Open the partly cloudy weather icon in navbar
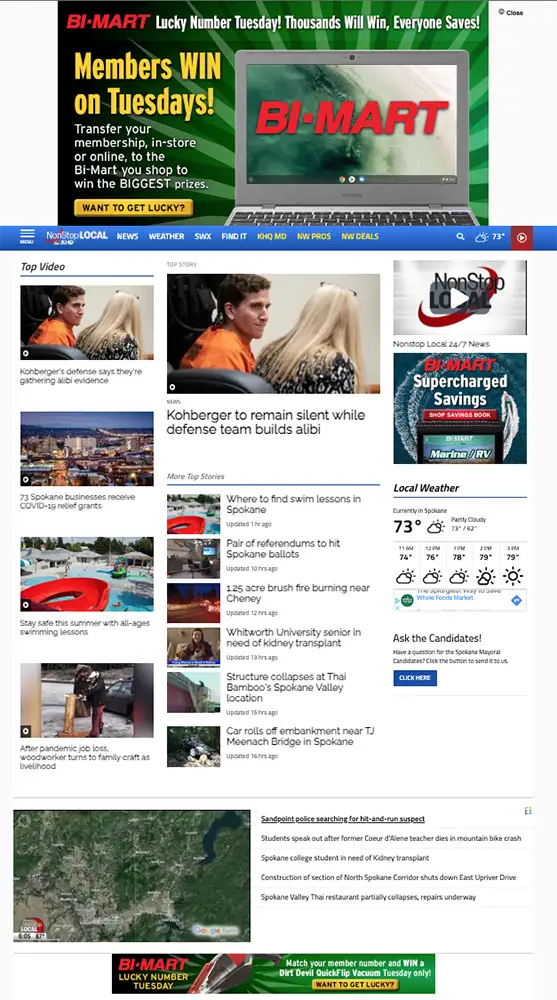557x1000 pixels. 482,237
